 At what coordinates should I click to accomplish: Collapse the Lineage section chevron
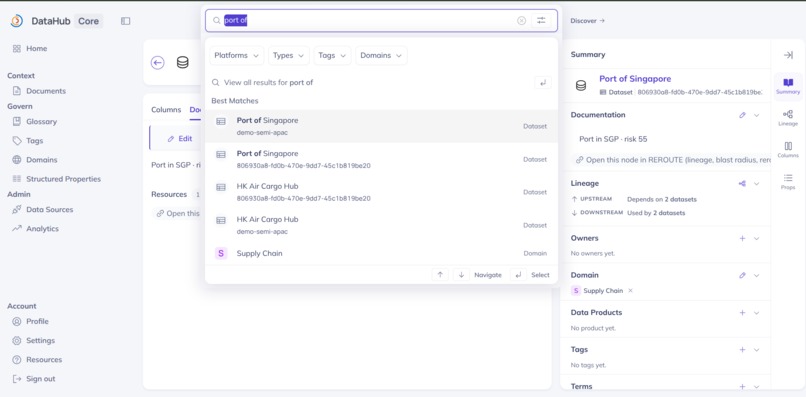pyautogui.click(x=757, y=183)
